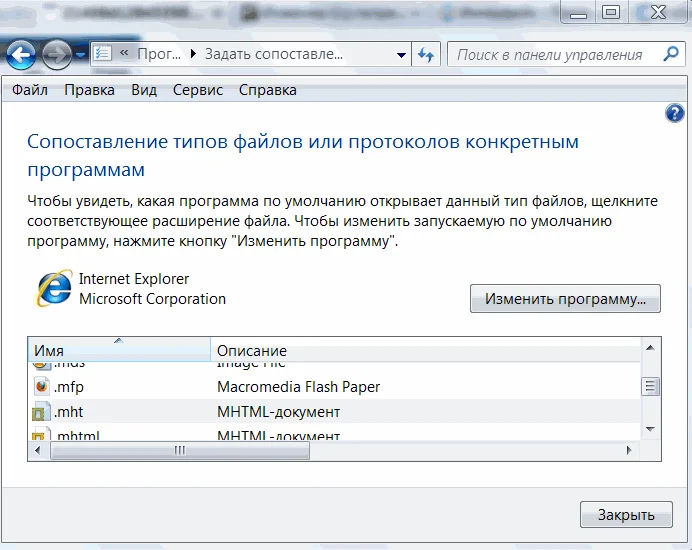This screenshot has width=692, height=550.
Task: Click the "Изменить программу..." button
Action: (565, 298)
